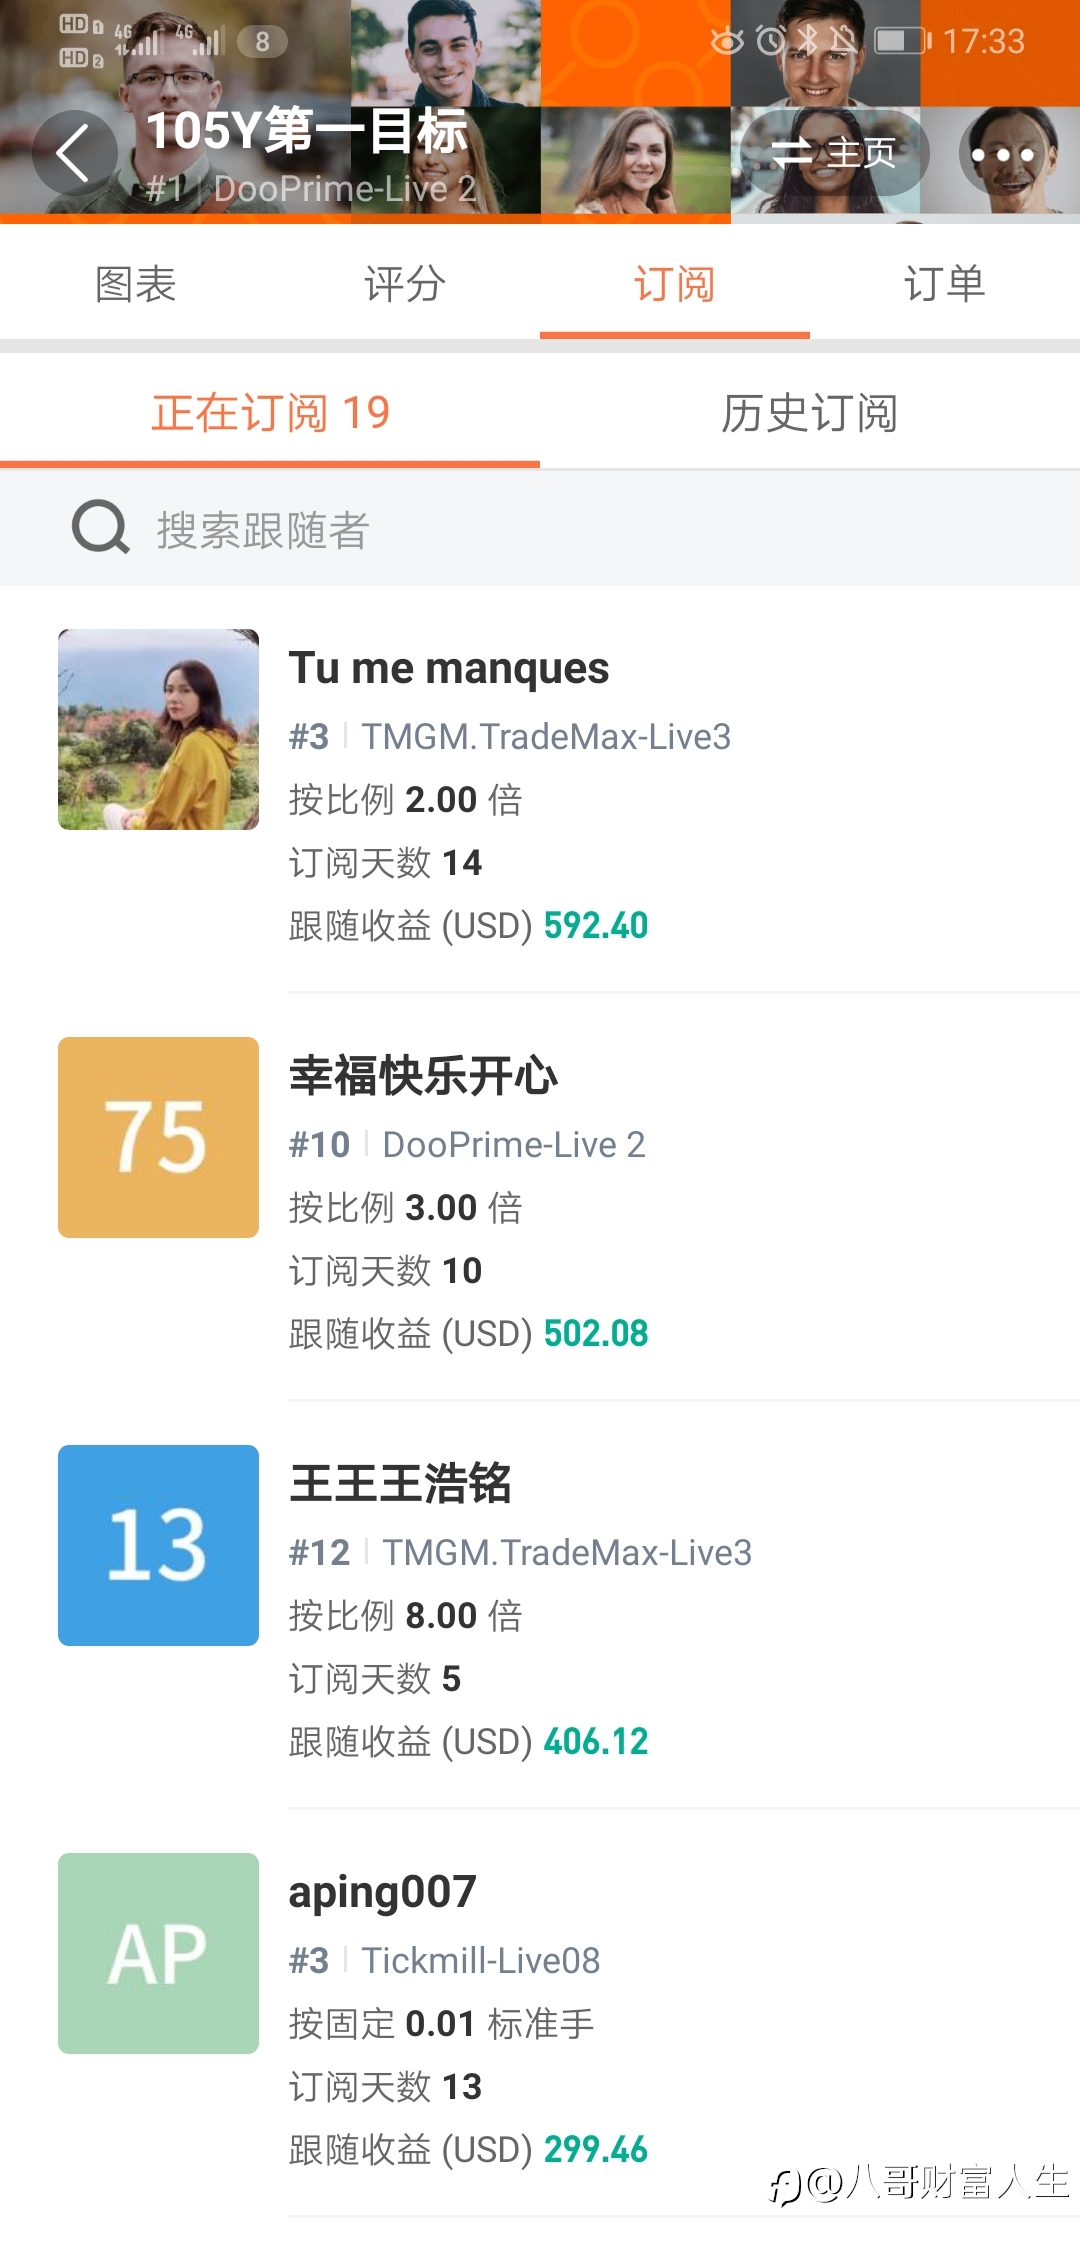Screen dimensions: 1080x2244
Task: Open Tu me manques profile photo
Action: 158,729
